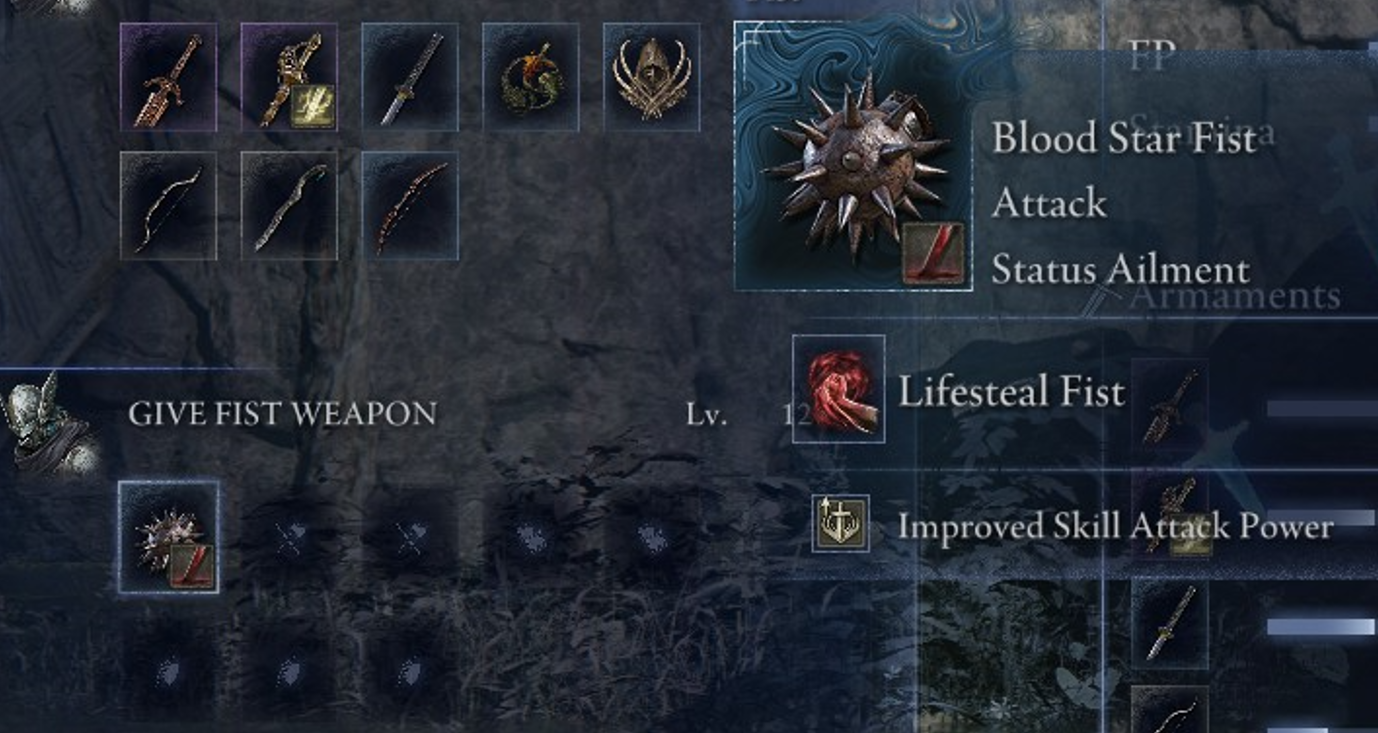Click the spiked Blood Star Fist under GIVE FIST WEAPON
Viewport: 1378px width, 733px height.
pos(169,537)
